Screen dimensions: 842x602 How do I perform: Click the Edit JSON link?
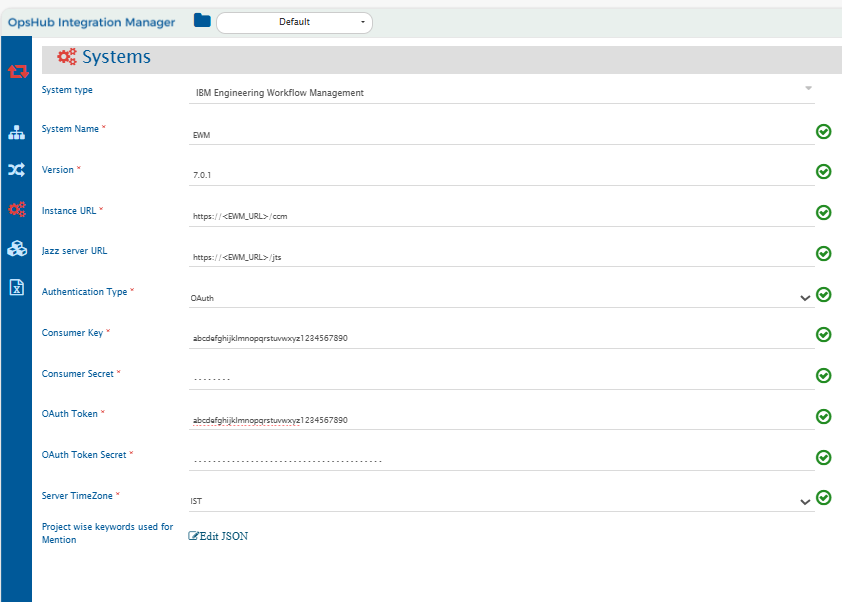coord(218,537)
